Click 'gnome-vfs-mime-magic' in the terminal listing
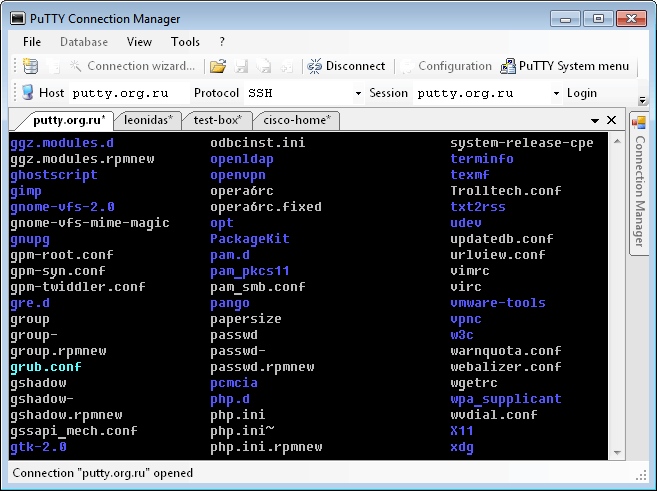Image resolution: width=657 pixels, height=491 pixels. point(90,223)
